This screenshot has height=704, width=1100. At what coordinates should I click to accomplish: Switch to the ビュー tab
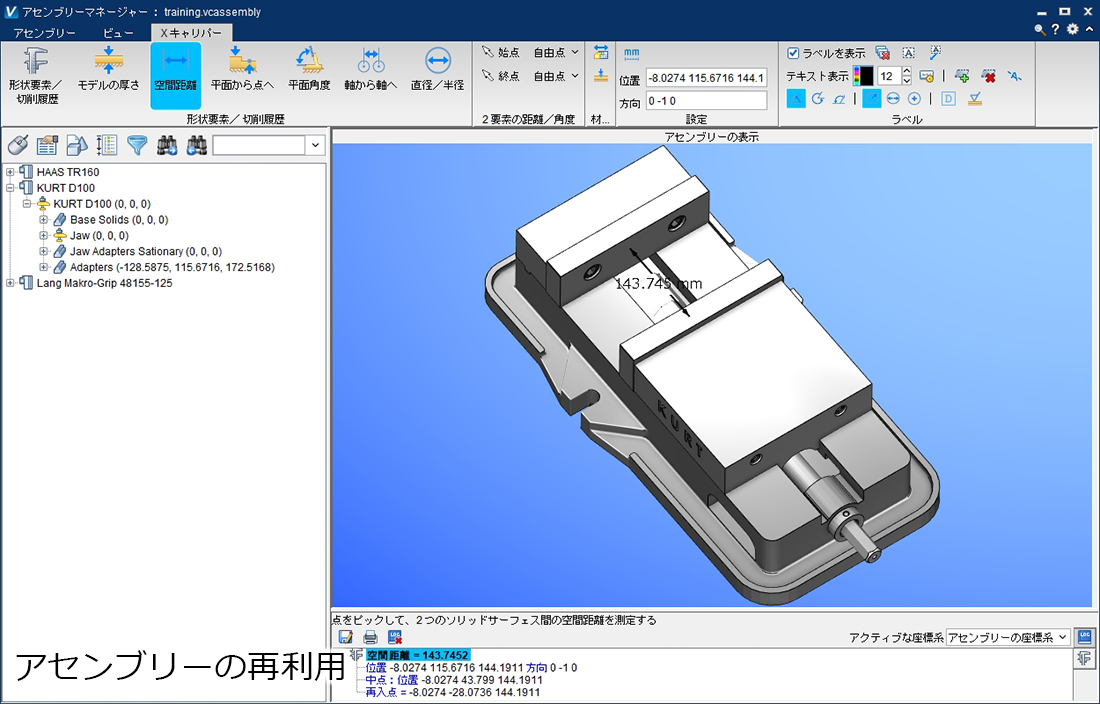(x=118, y=33)
